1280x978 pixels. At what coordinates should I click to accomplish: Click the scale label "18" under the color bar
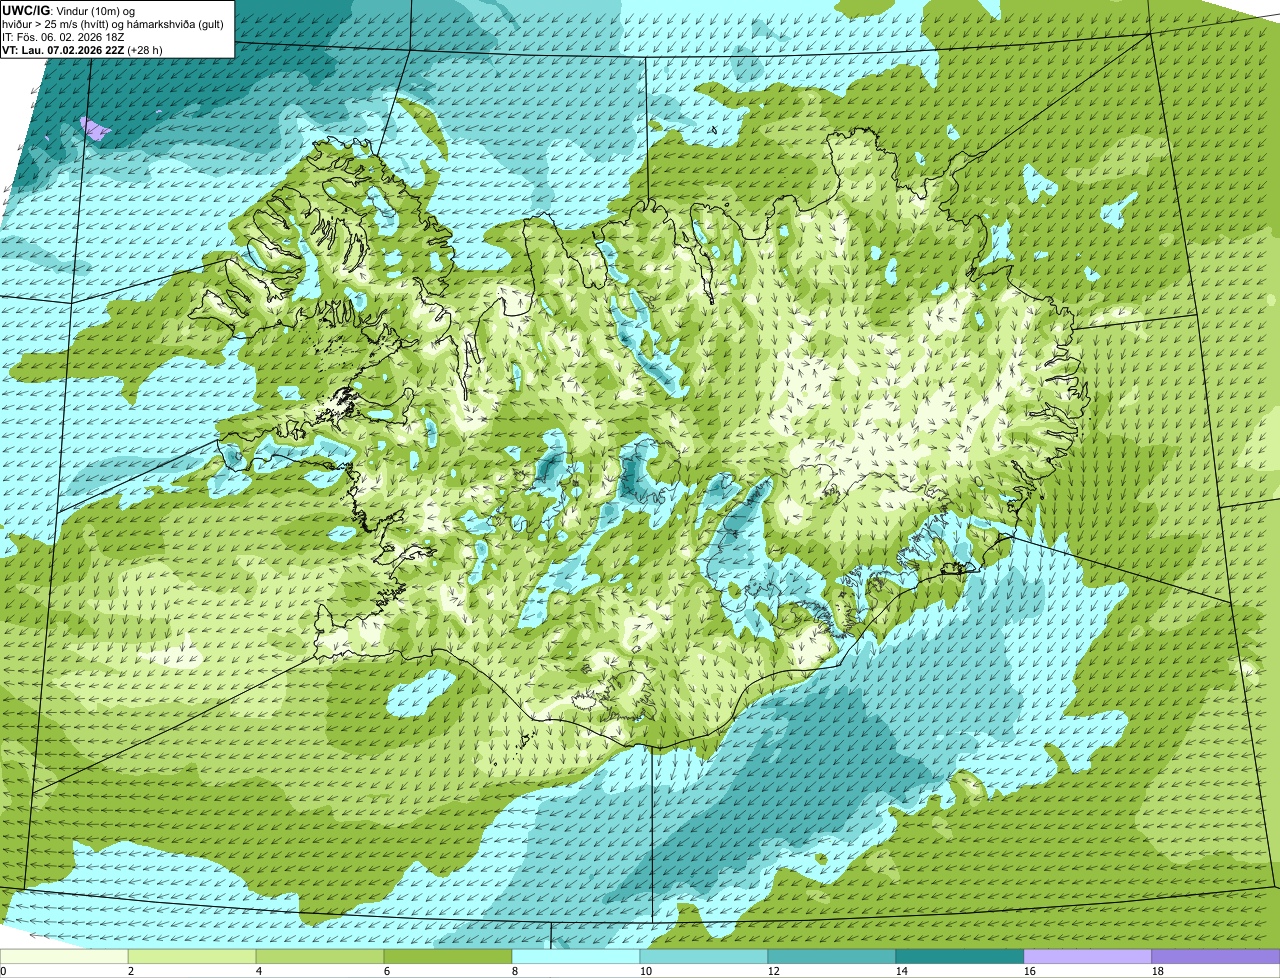pyautogui.click(x=1158, y=971)
